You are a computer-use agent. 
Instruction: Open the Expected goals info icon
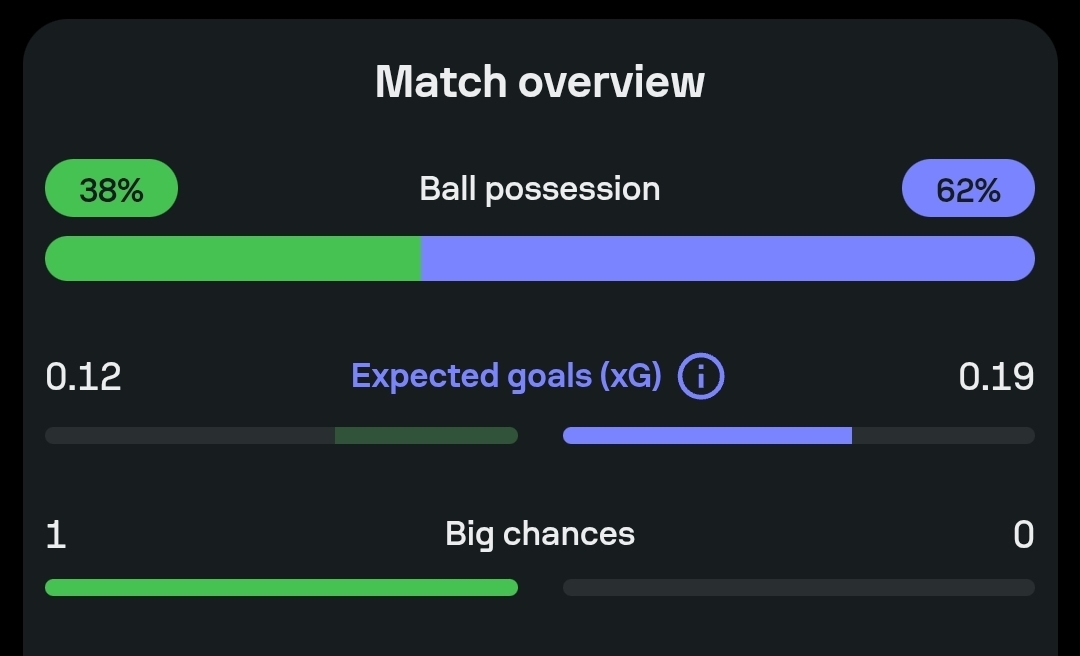coord(700,376)
